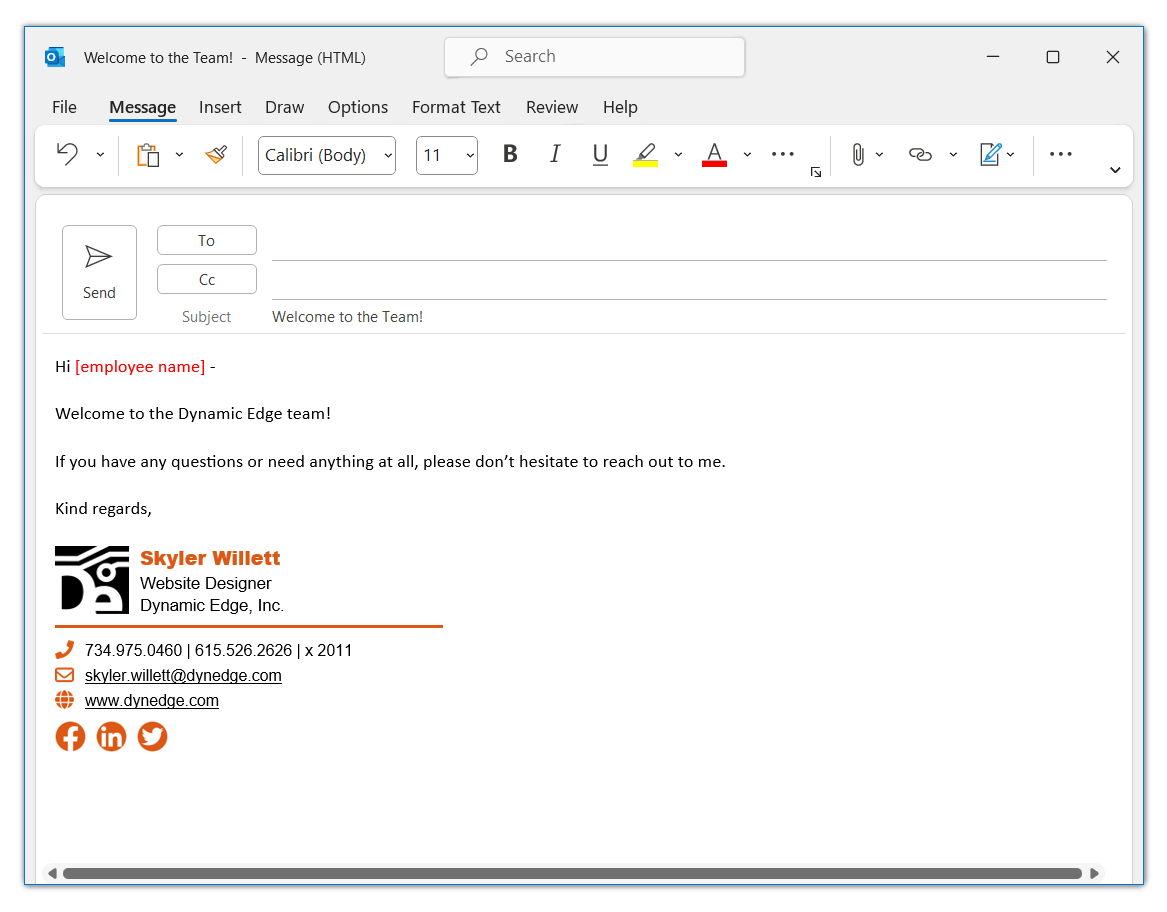Click the "Kind regards," line
Viewport: 1167px width, 912px height.
(103, 508)
